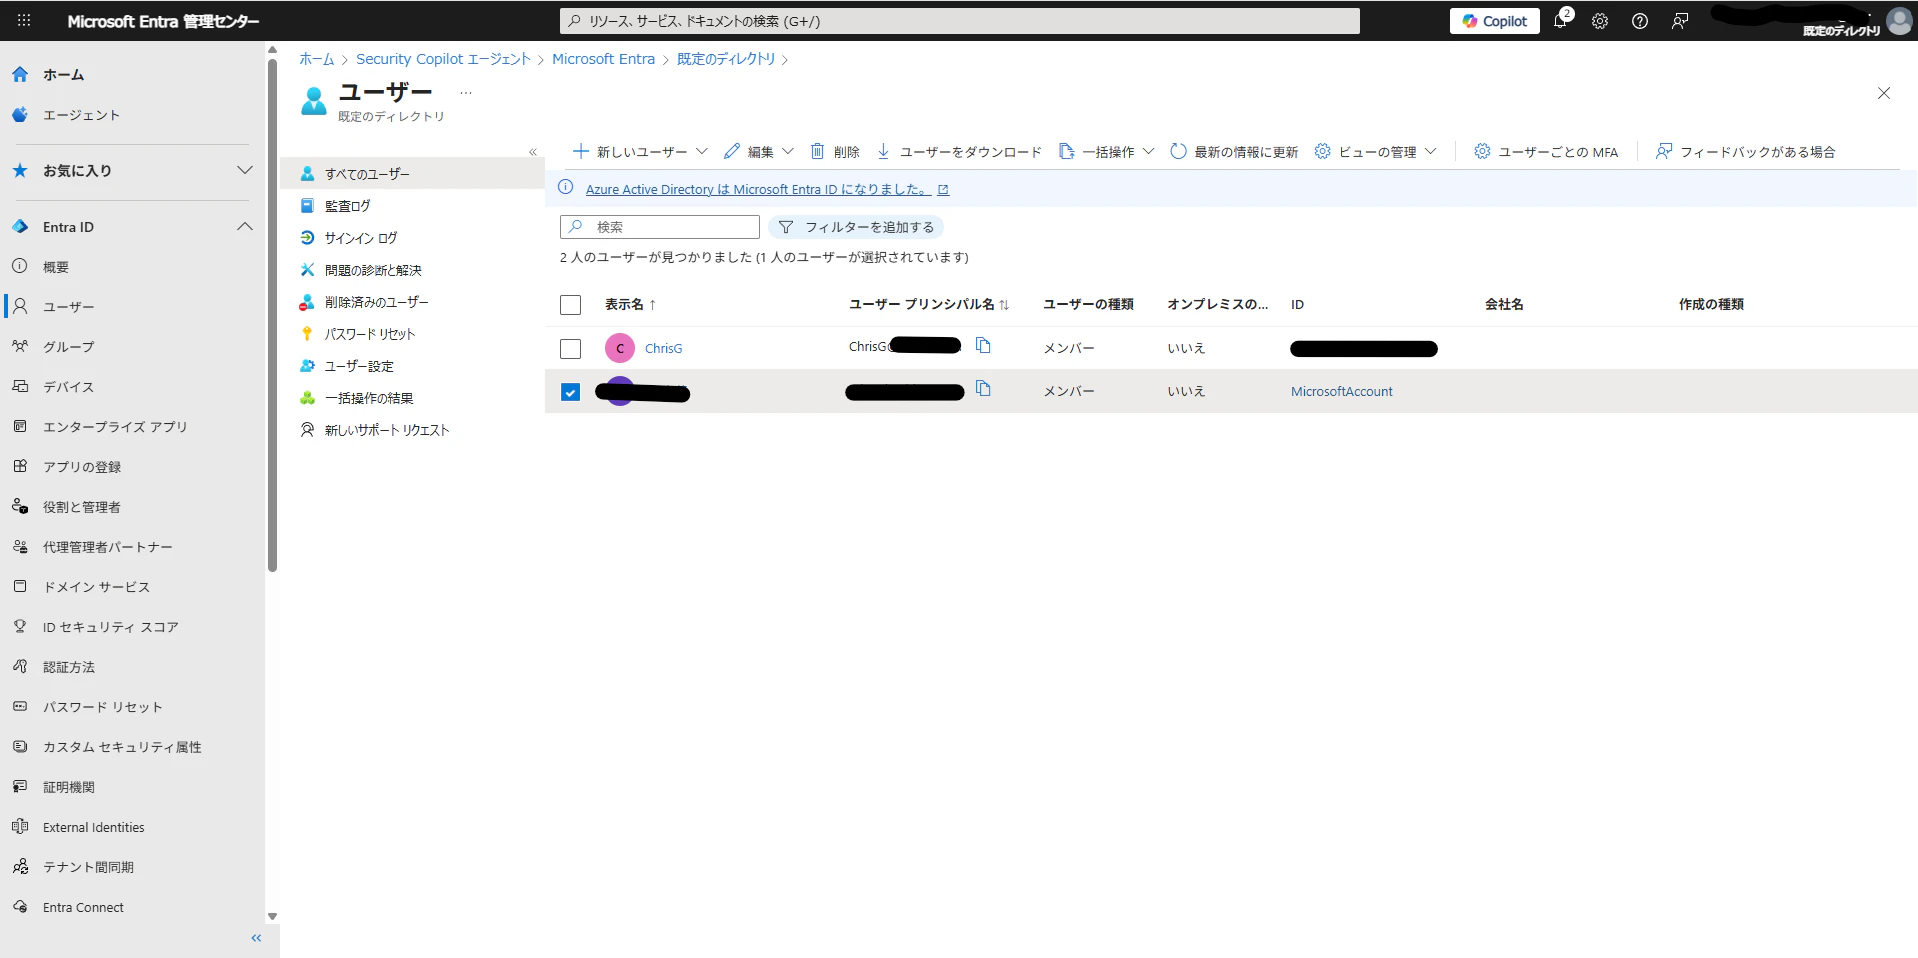Click the 監査ログ icon

(x=308, y=205)
